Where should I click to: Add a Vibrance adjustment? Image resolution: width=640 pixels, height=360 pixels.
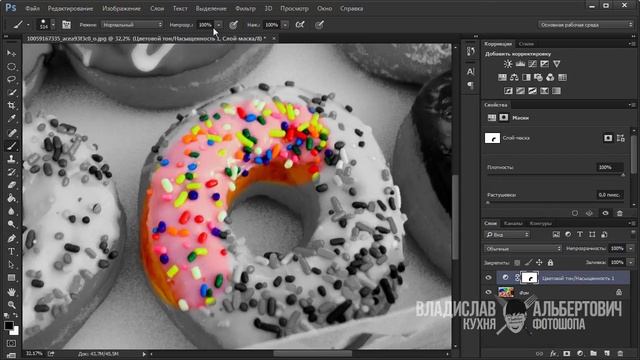point(556,64)
